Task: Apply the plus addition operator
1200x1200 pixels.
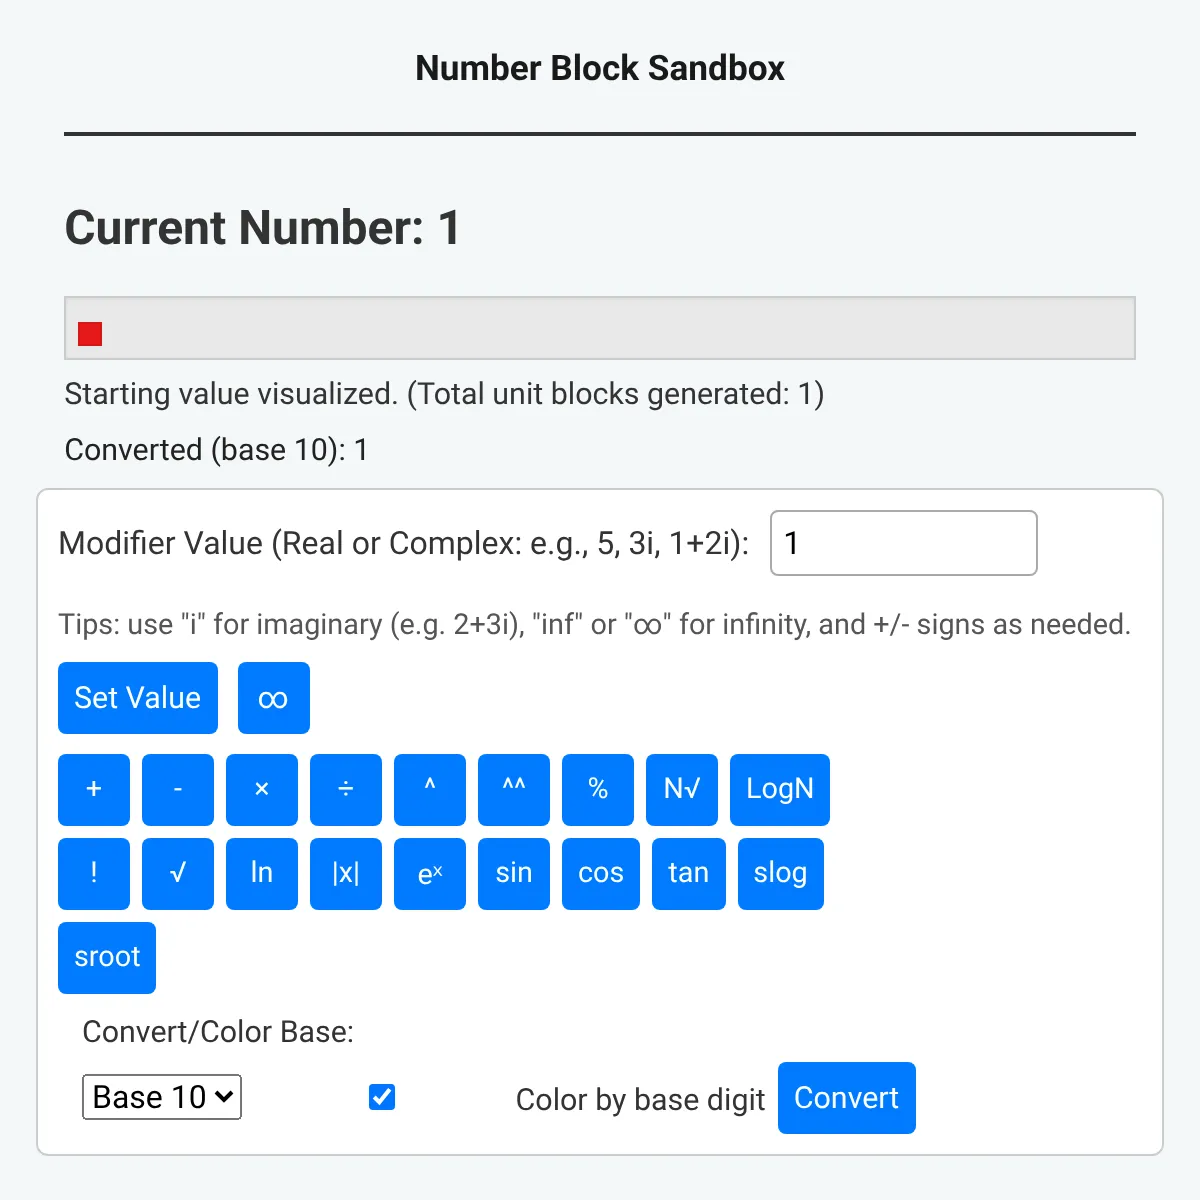Action: 94,790
